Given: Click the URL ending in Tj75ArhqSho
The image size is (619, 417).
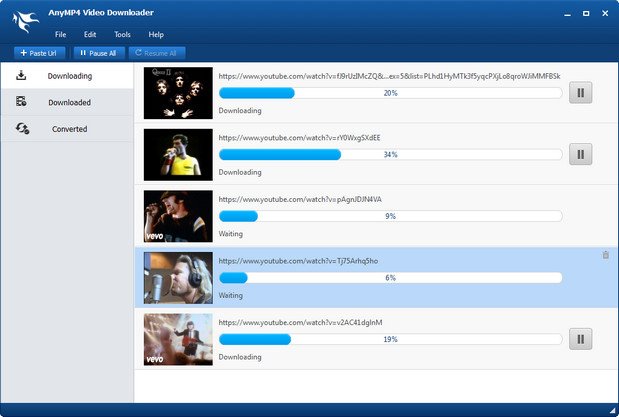Looking at the screenshot, I should pyautogui.click(x=298, y=261).
